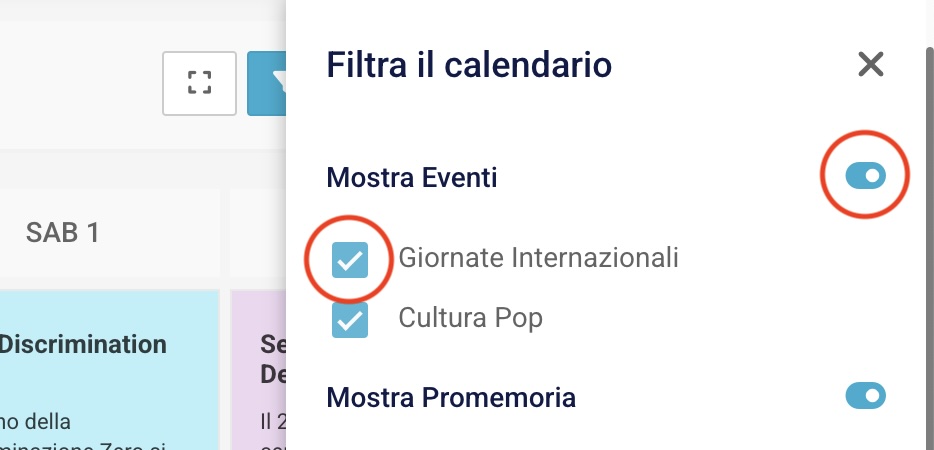The image size is (934, 450).
Task: Toggle the Mostra Eventi switch
Action: (865, 177)
